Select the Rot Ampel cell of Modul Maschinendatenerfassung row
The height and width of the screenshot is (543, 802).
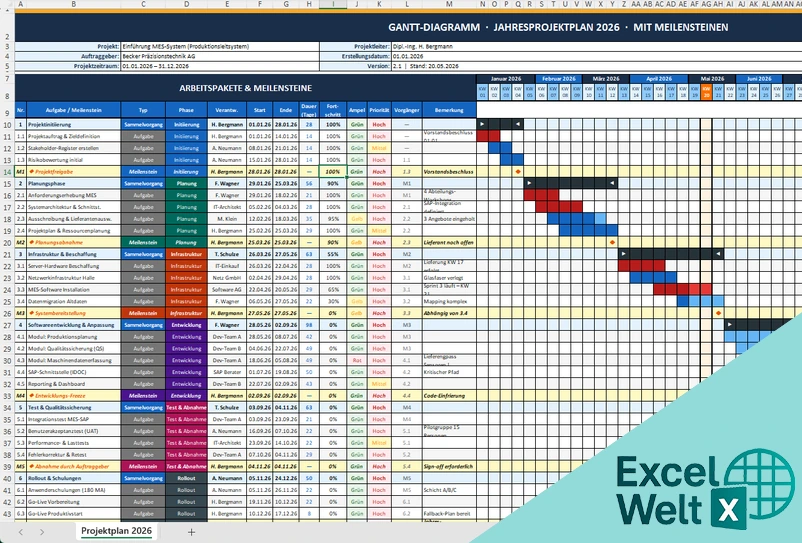357,360
